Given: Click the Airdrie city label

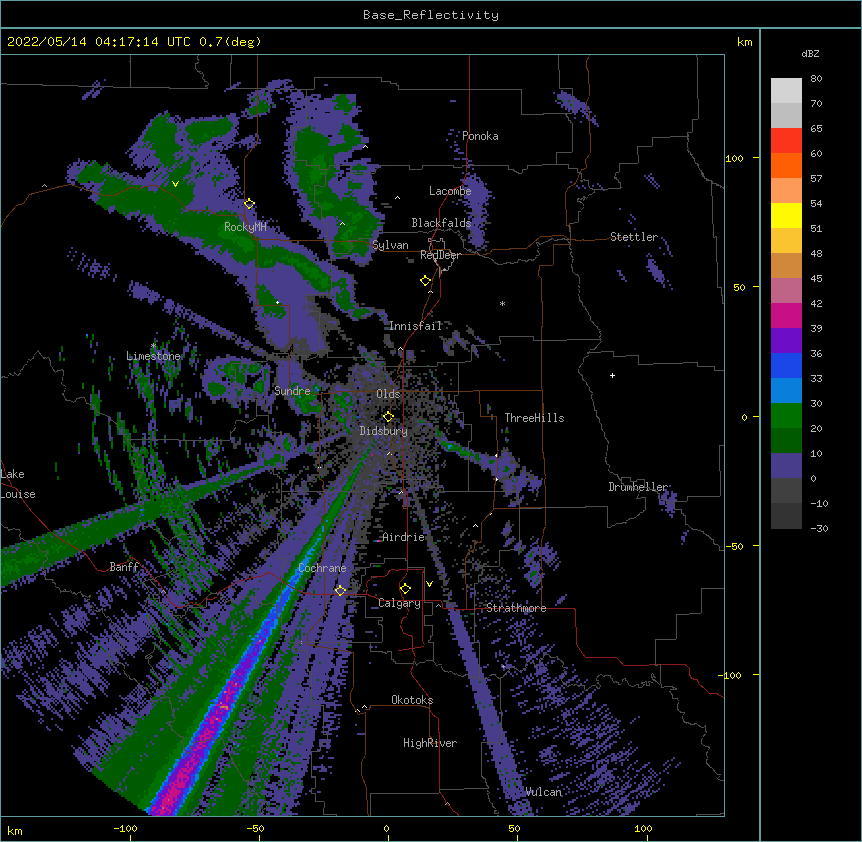Looking at the screenshot, I should tap(404, 537).
